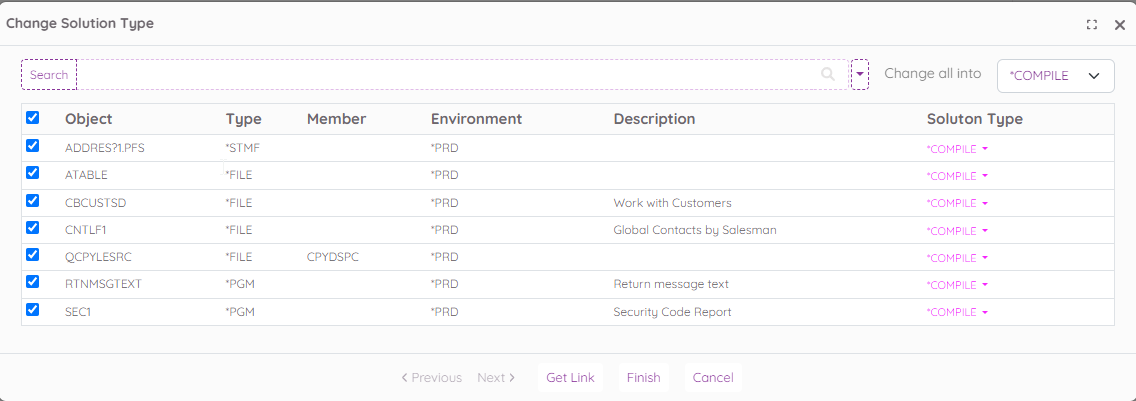The width and height of the screenshot is (1136, 401).
Task: Uncheck the ATABLE row checkbox
Action: click(33, 173)
